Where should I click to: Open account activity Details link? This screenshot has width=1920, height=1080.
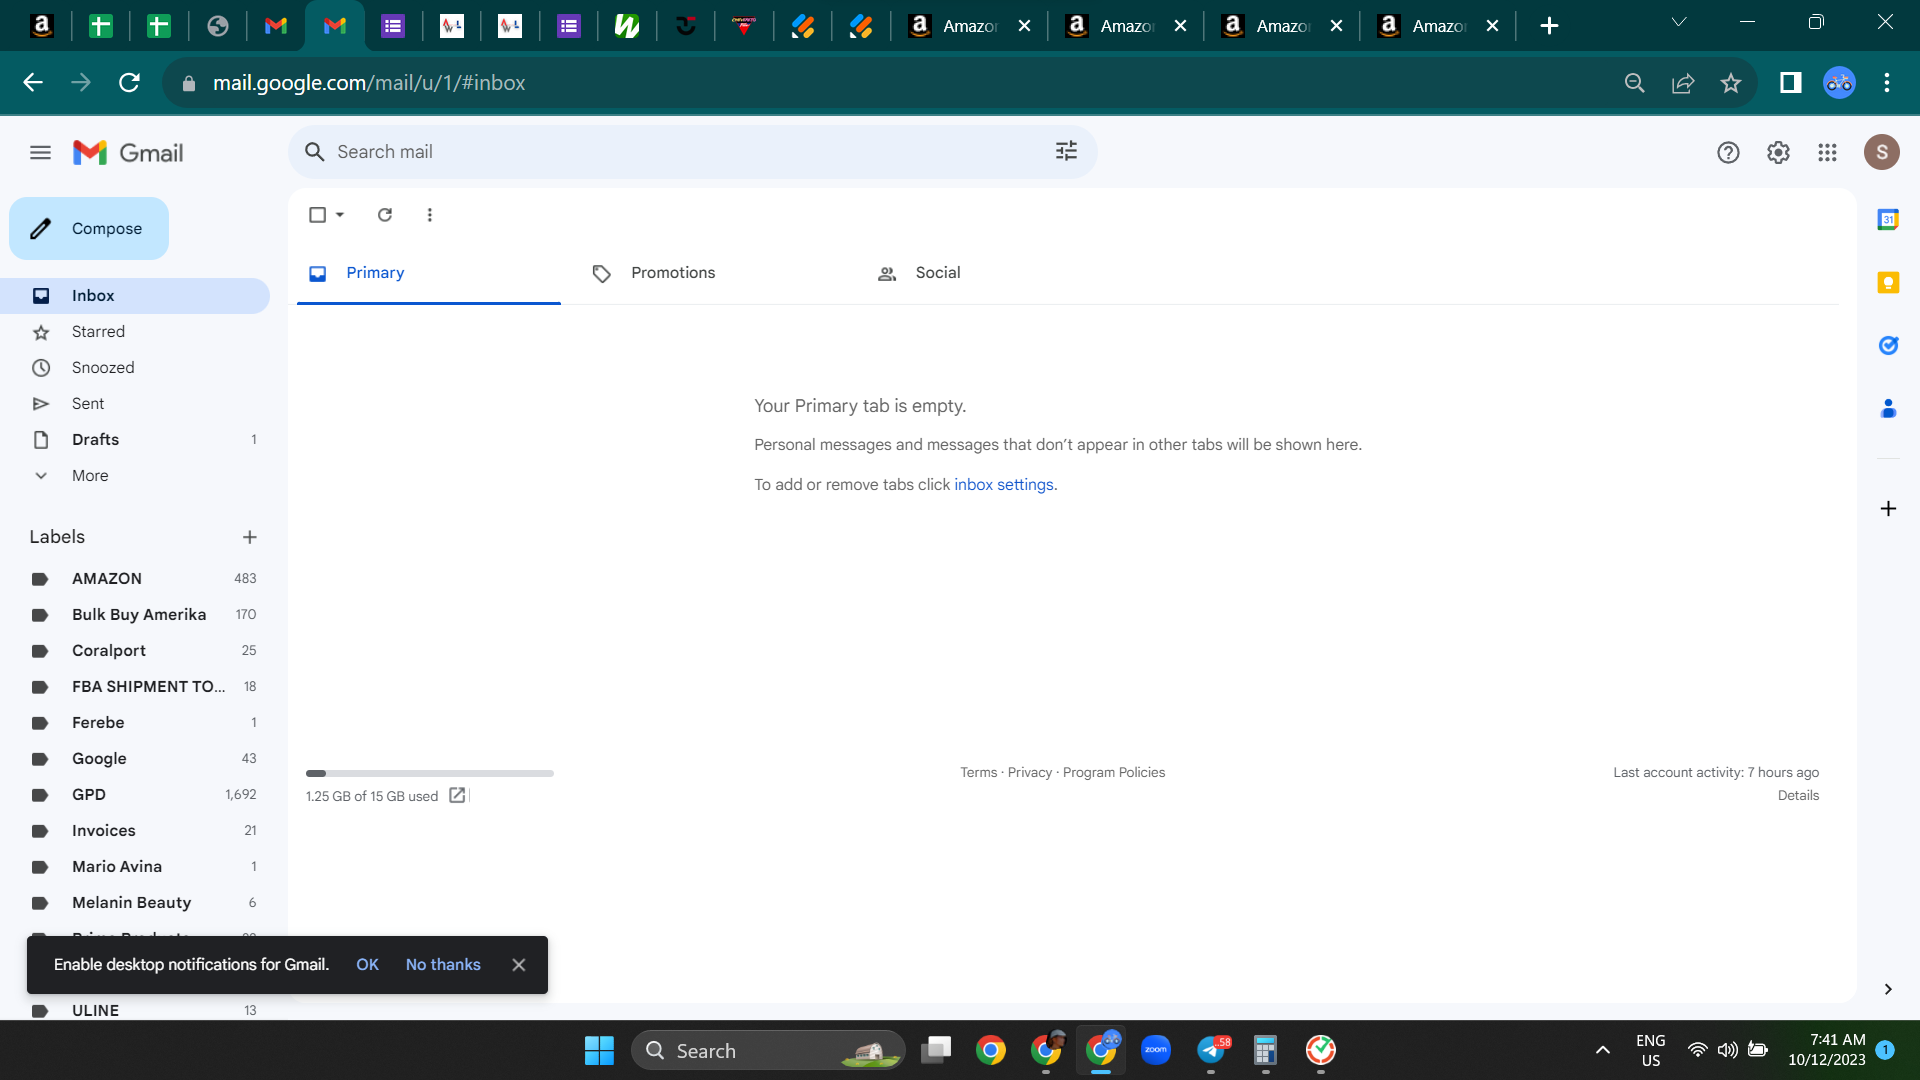[1798, 796]
